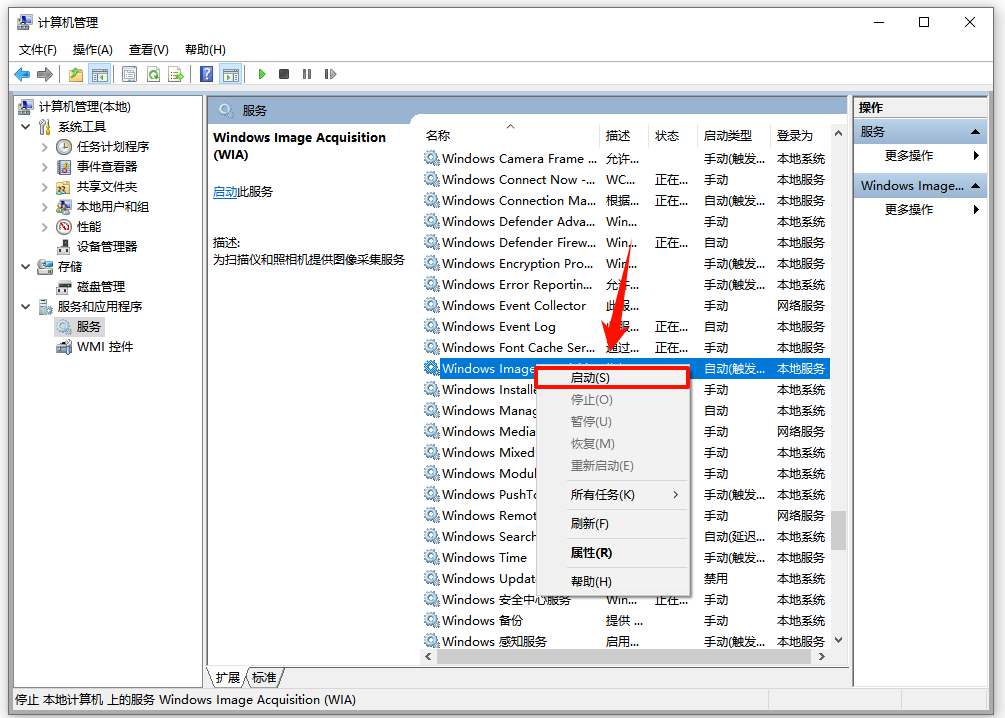This screenshot has height=718, width=1005.
Task: Open 所有任务(K) submenu
Action: pos(612,495)
